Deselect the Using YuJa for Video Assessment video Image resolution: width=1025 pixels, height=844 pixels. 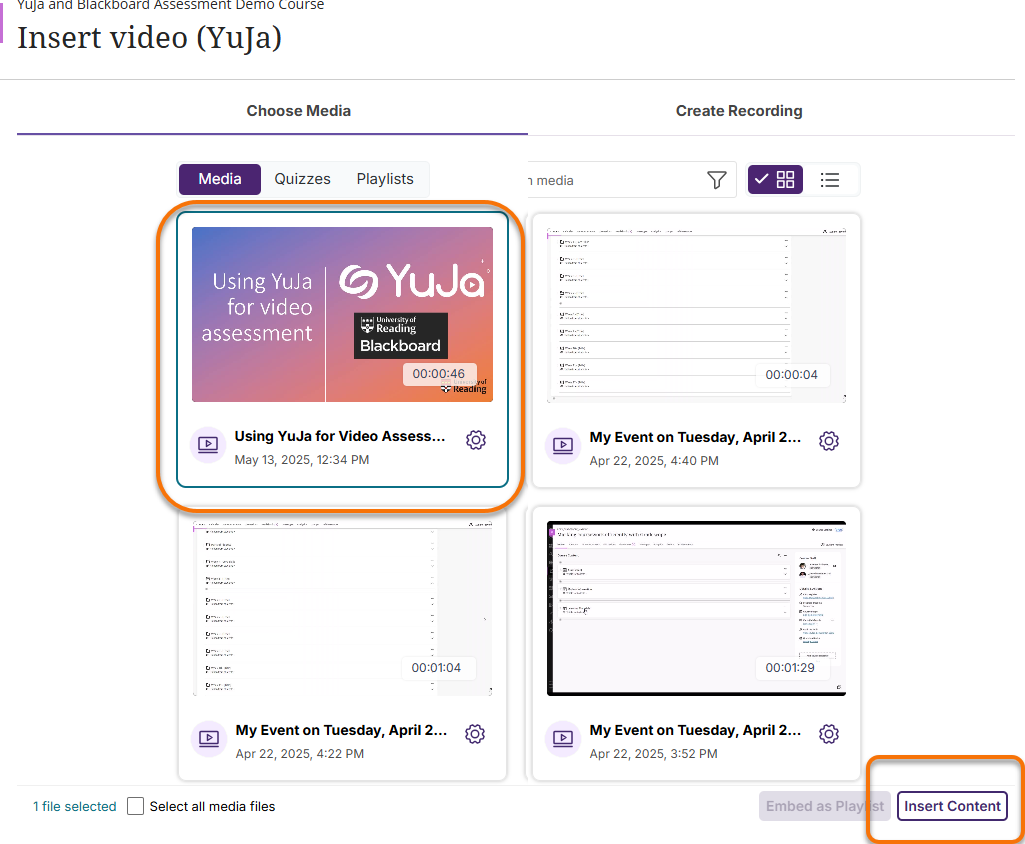coord(342,313)
